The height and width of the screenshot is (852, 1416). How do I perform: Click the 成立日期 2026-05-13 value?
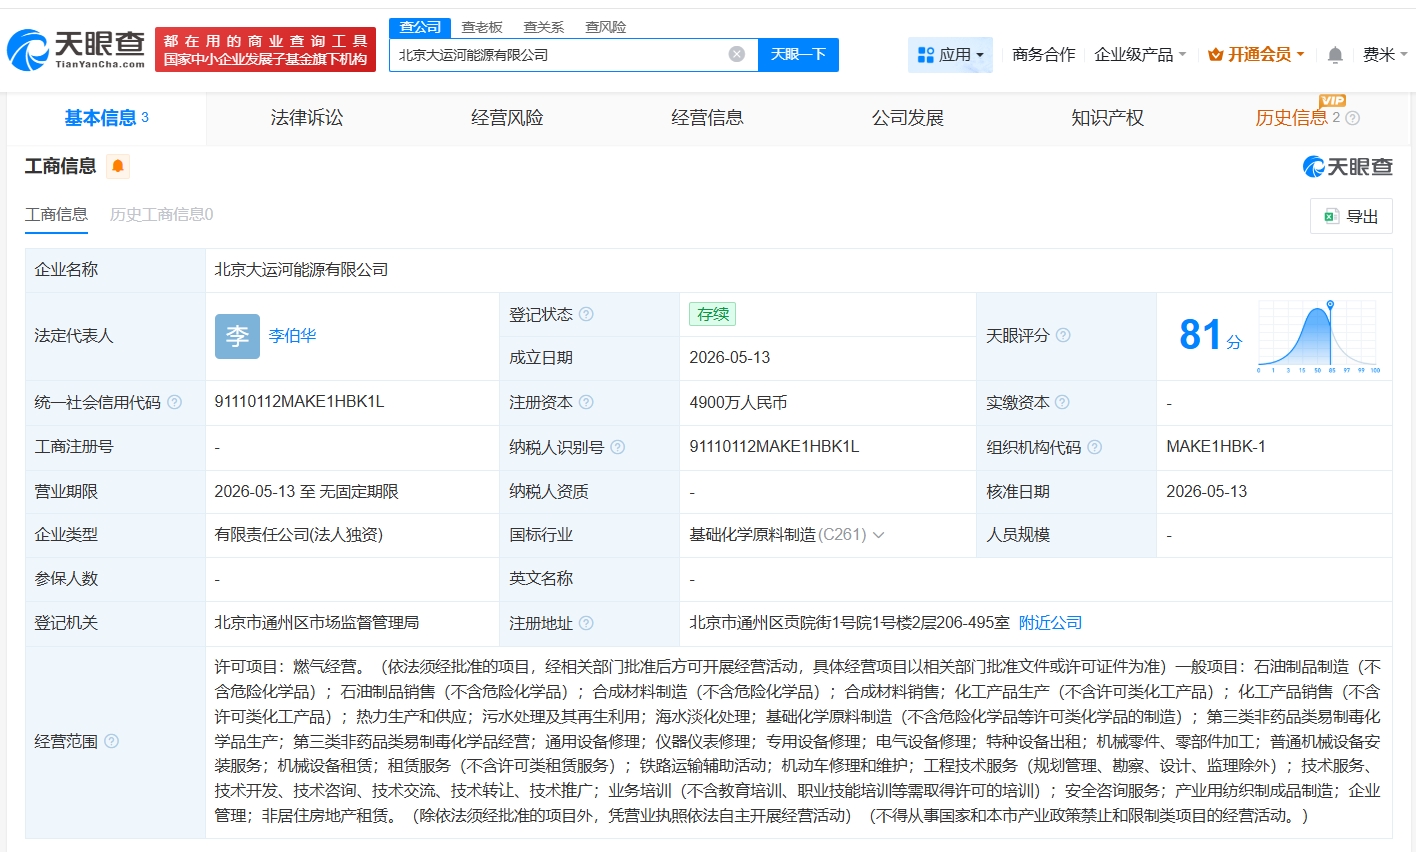730,358
